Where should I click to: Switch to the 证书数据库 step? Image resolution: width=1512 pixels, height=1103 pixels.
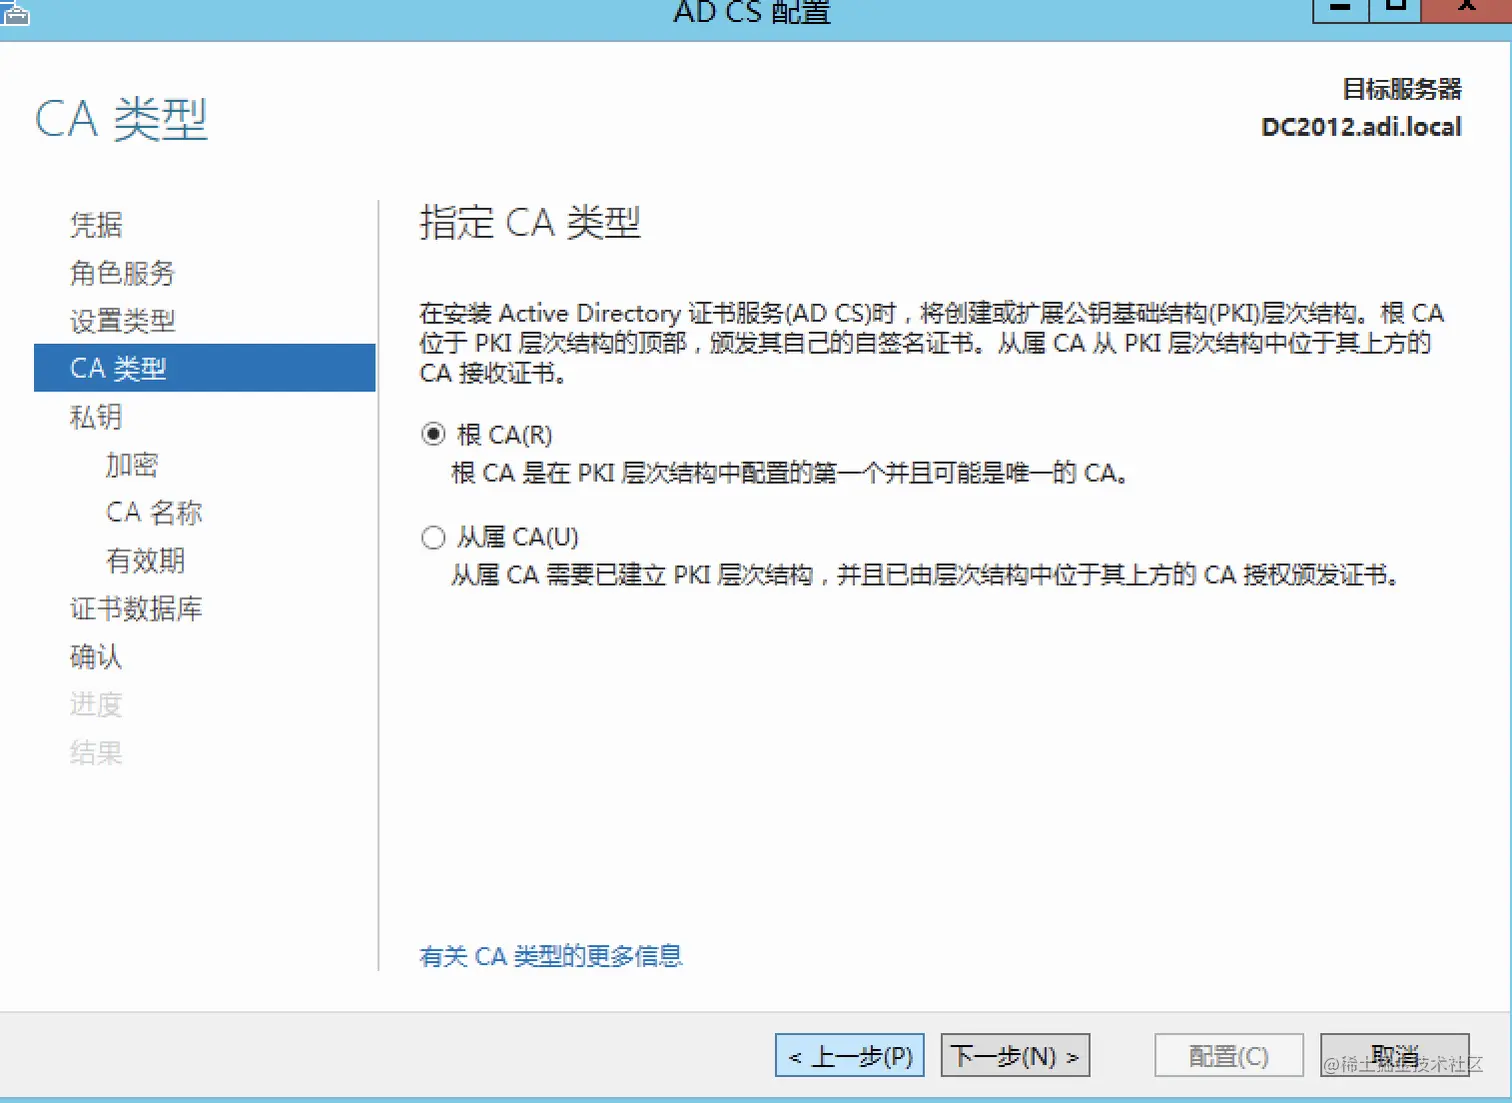click(136, 609)
